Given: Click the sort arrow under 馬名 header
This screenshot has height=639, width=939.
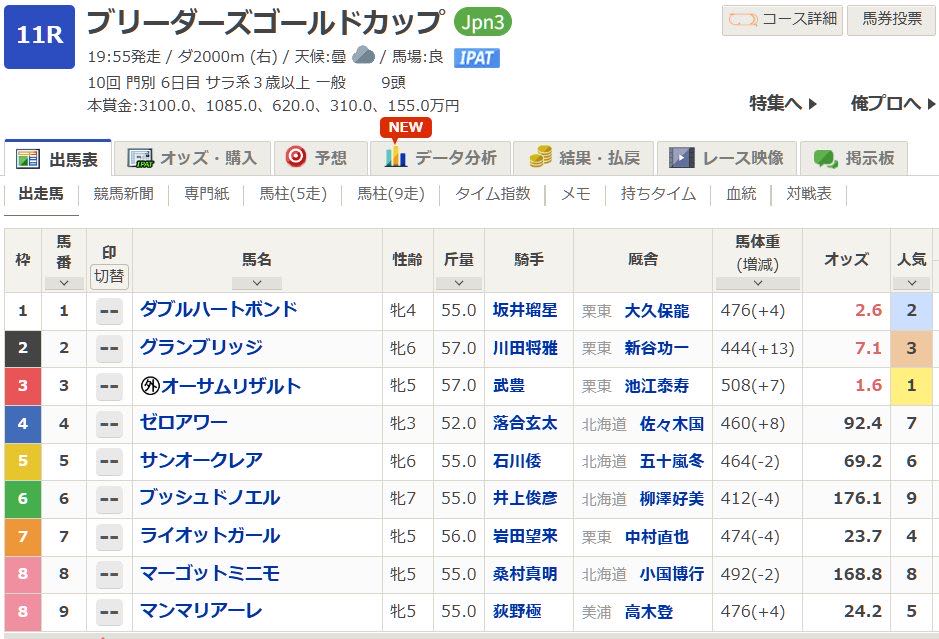Looking at the screenshot, I should tap(257, 283).
